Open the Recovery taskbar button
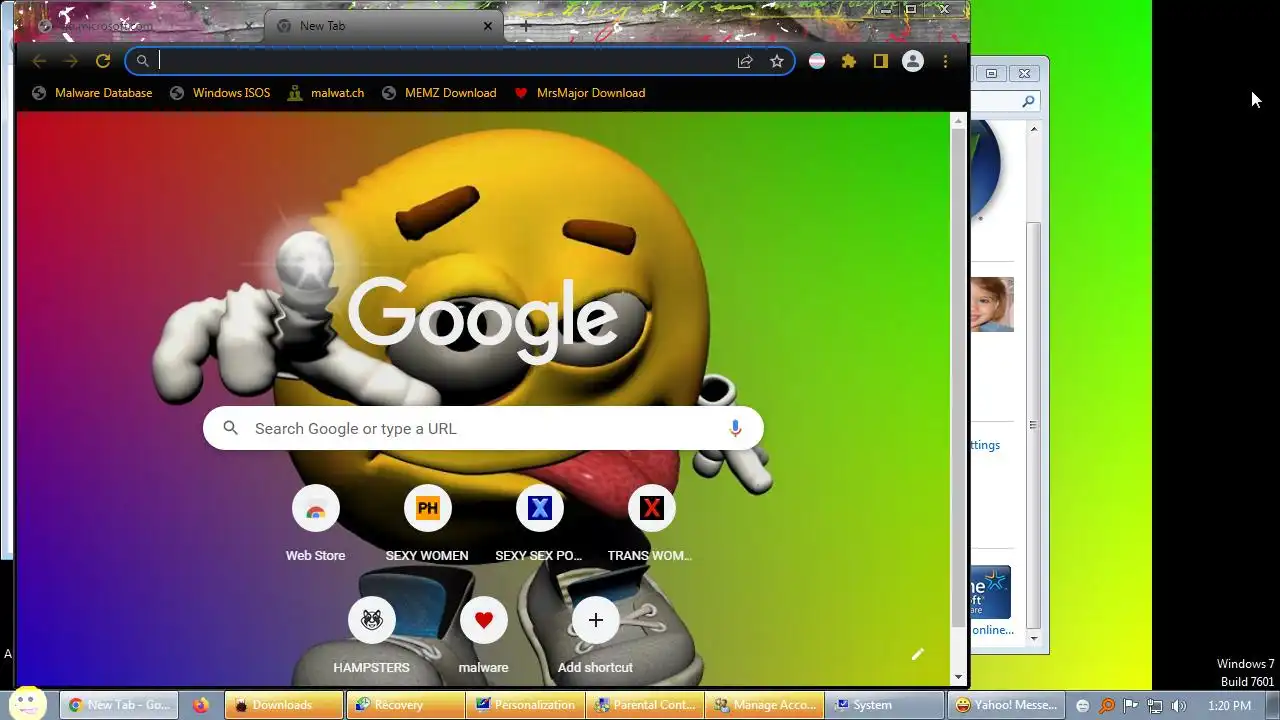This screenshot has width=1280, height=720. point(405,705)
